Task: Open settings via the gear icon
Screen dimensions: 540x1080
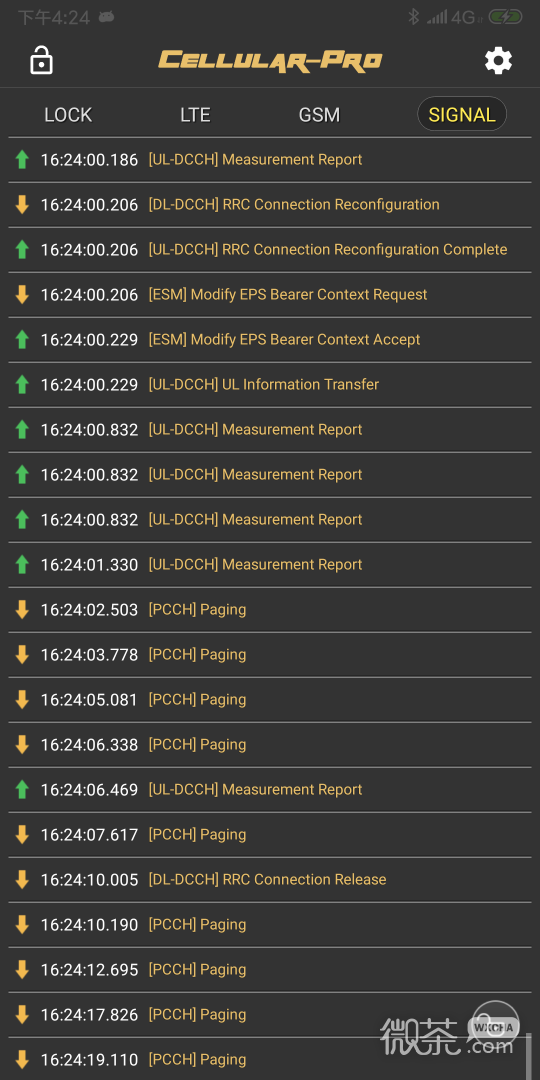Action: point(498,61)
